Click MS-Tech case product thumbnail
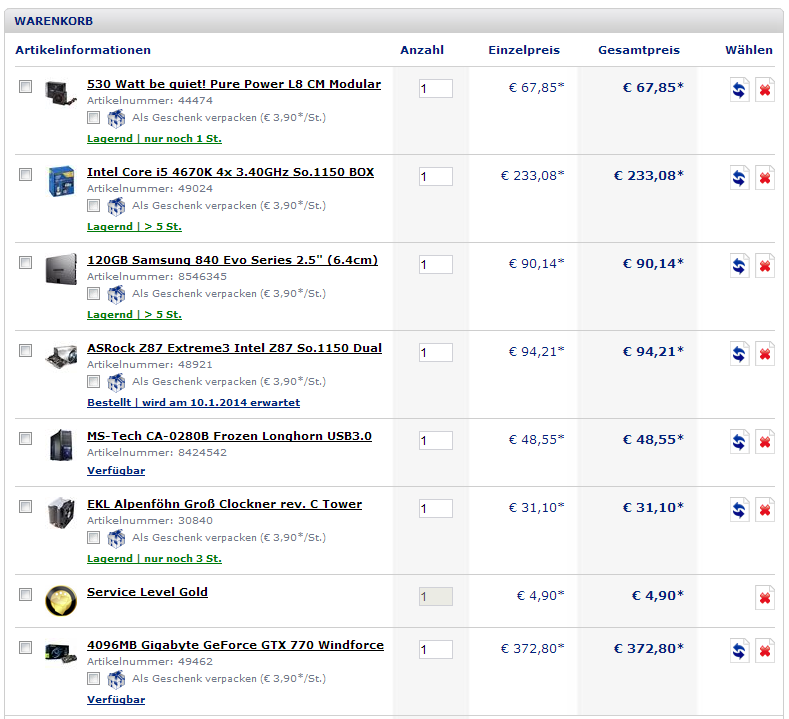789x719 pixels. point(61,445)
